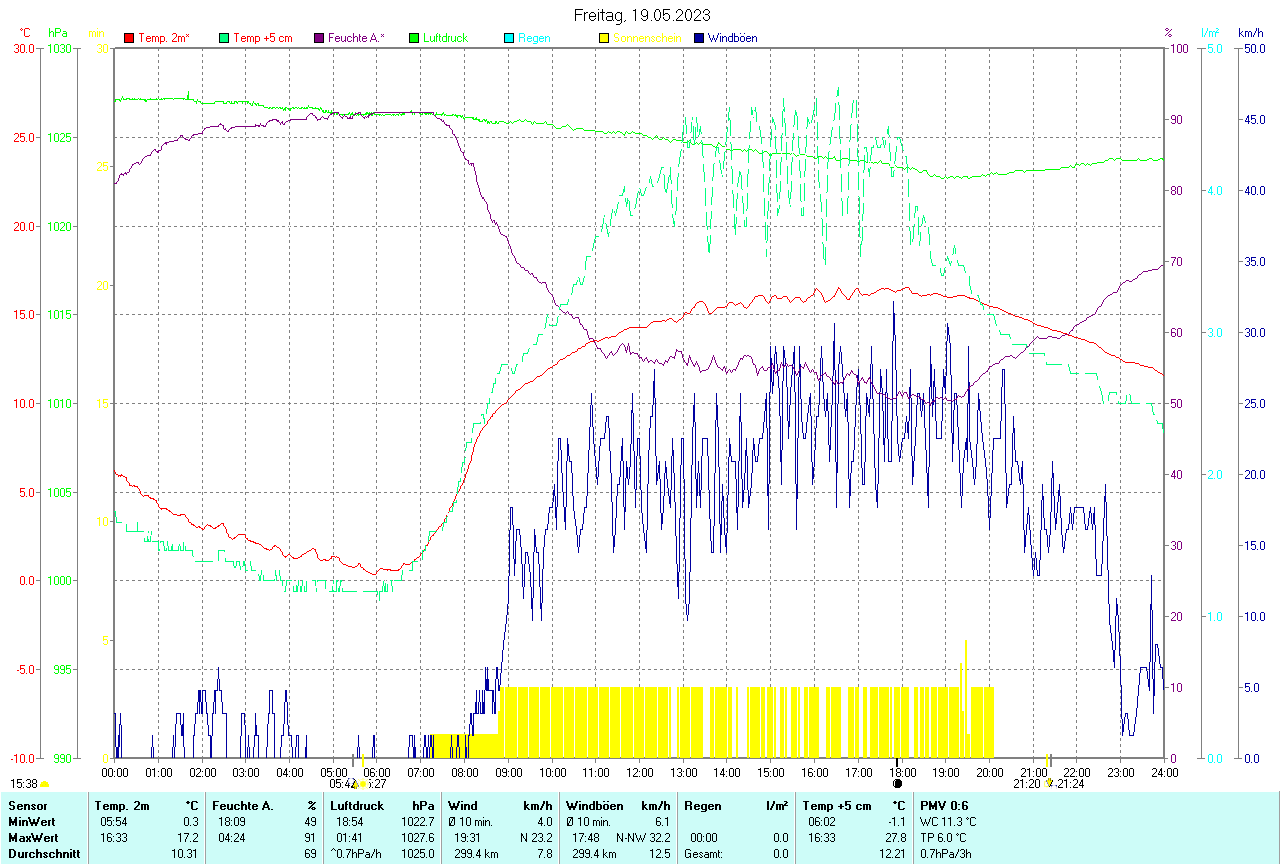Click the 'Regen' column header in table
This screenshot has width=1280, height=864.
[x=702, y=805]
